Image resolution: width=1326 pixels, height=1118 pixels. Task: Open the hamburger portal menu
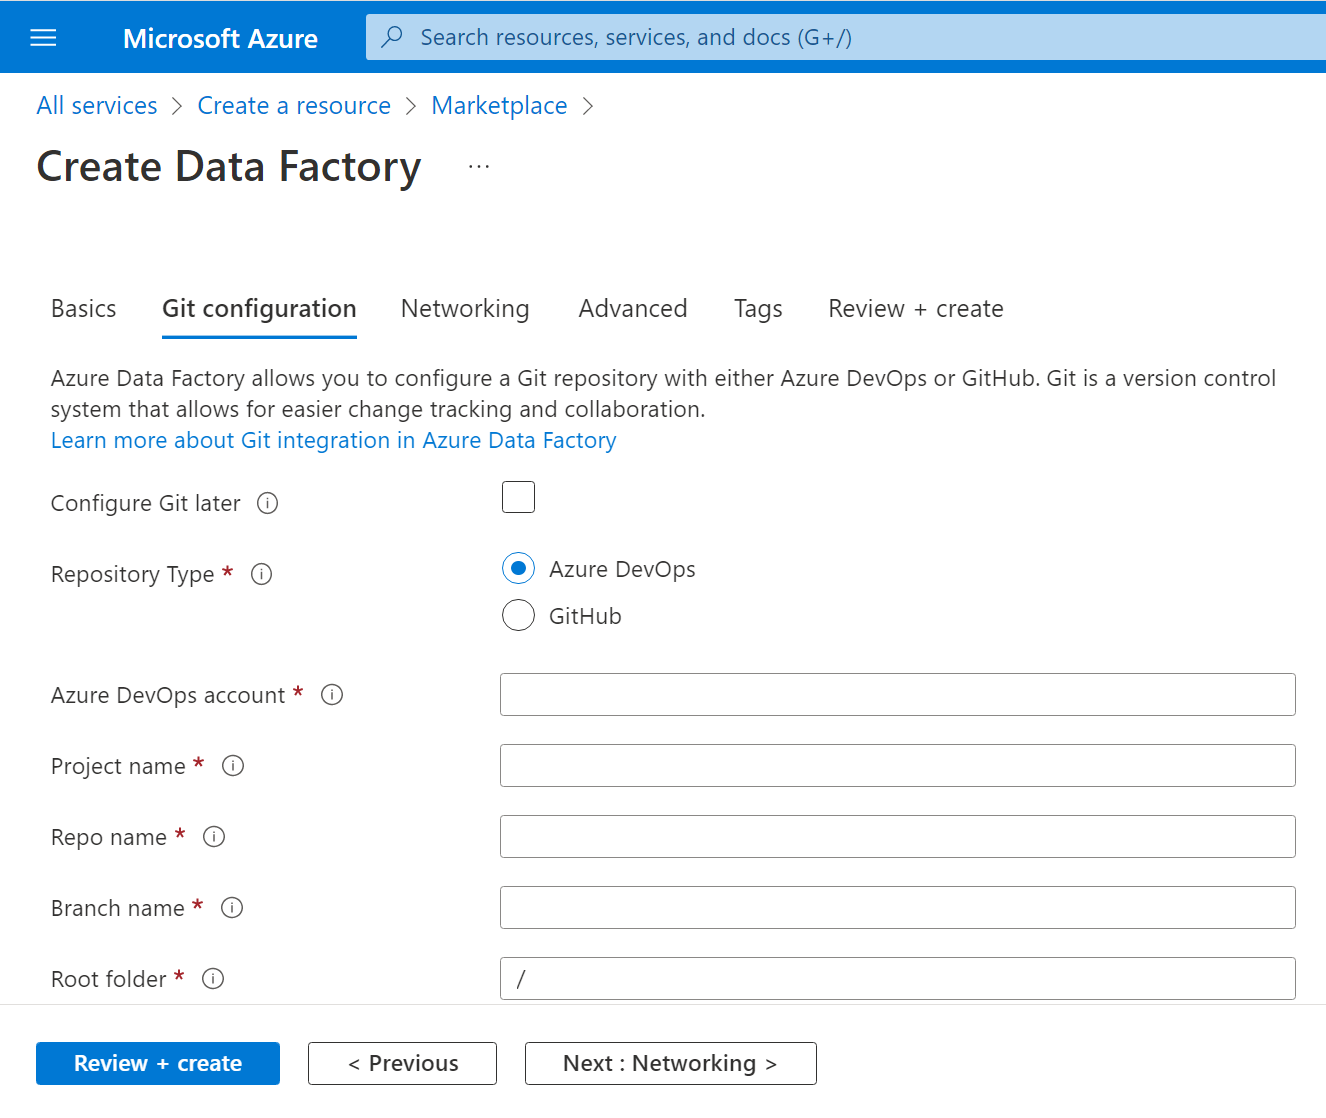tap(43, 38)
